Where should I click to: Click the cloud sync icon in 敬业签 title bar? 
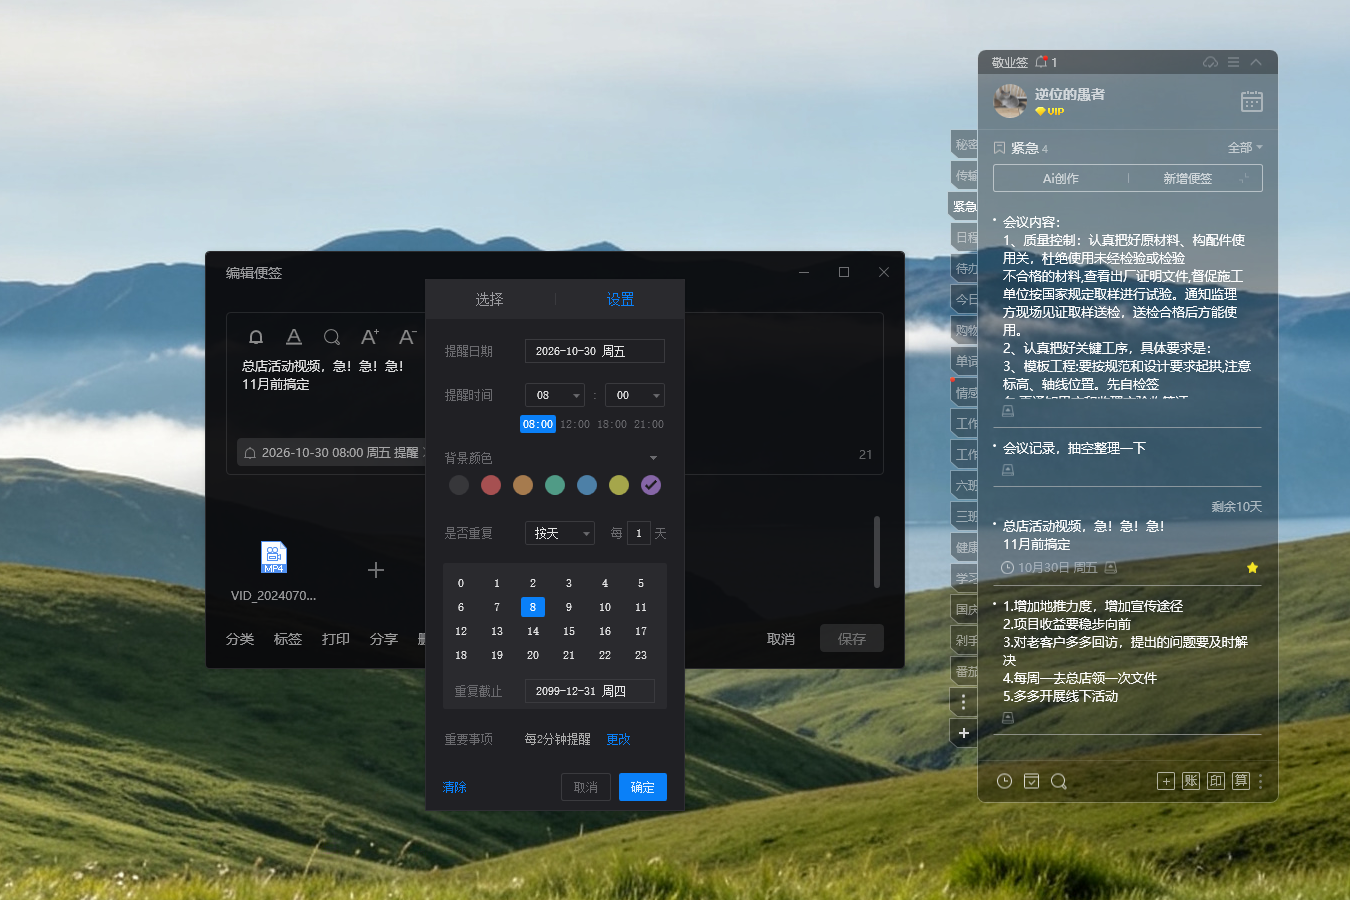pyautogui.click(x=1210, y=62)
